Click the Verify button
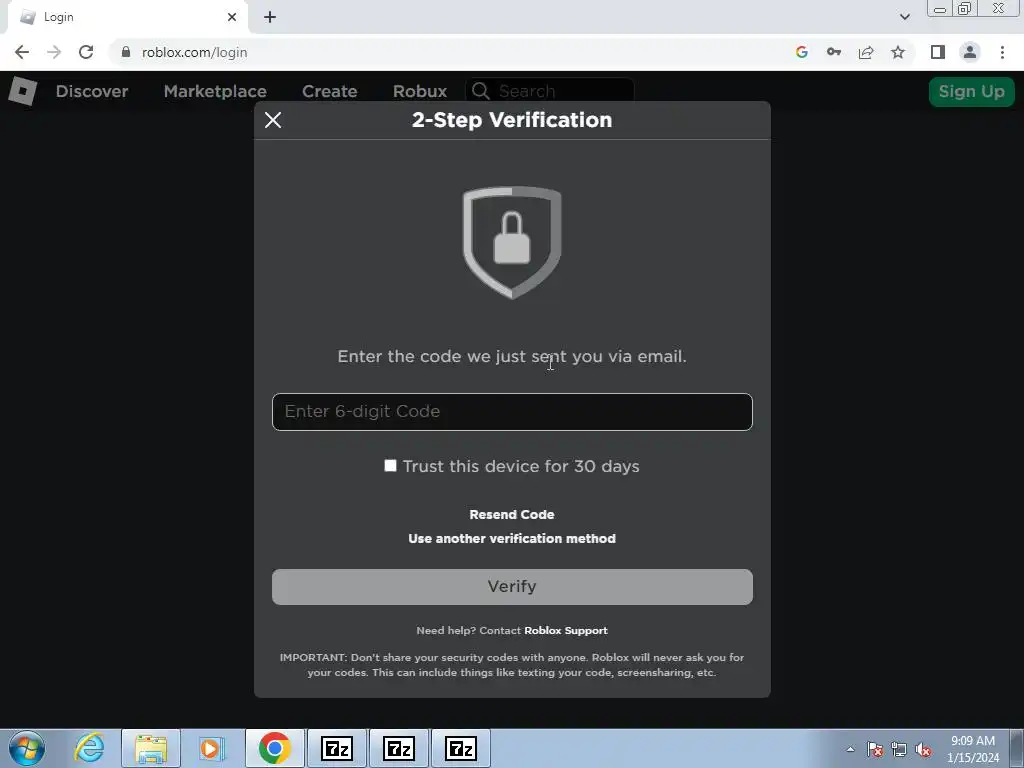Image resolution: width=1024 pixels, height=768 pixels. (512, 586)
